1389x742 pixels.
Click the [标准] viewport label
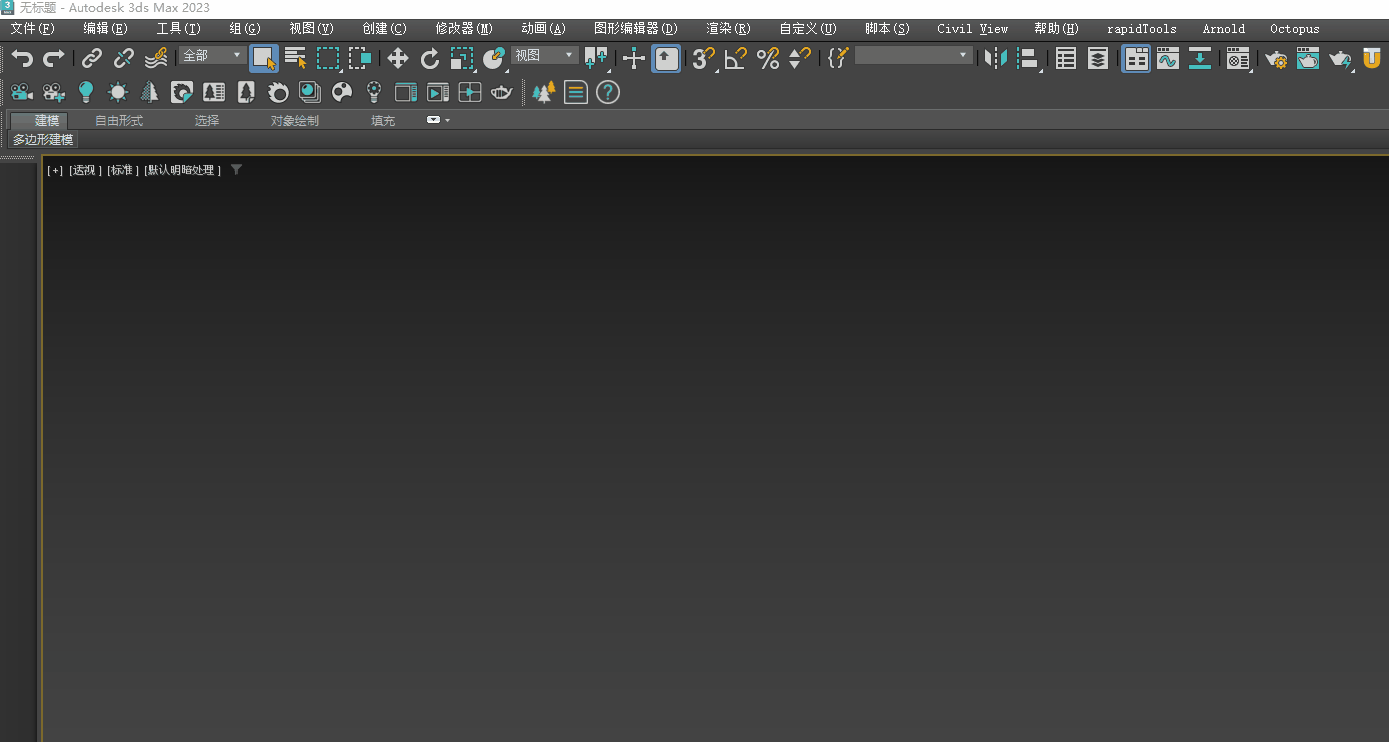tap(123, 171)
